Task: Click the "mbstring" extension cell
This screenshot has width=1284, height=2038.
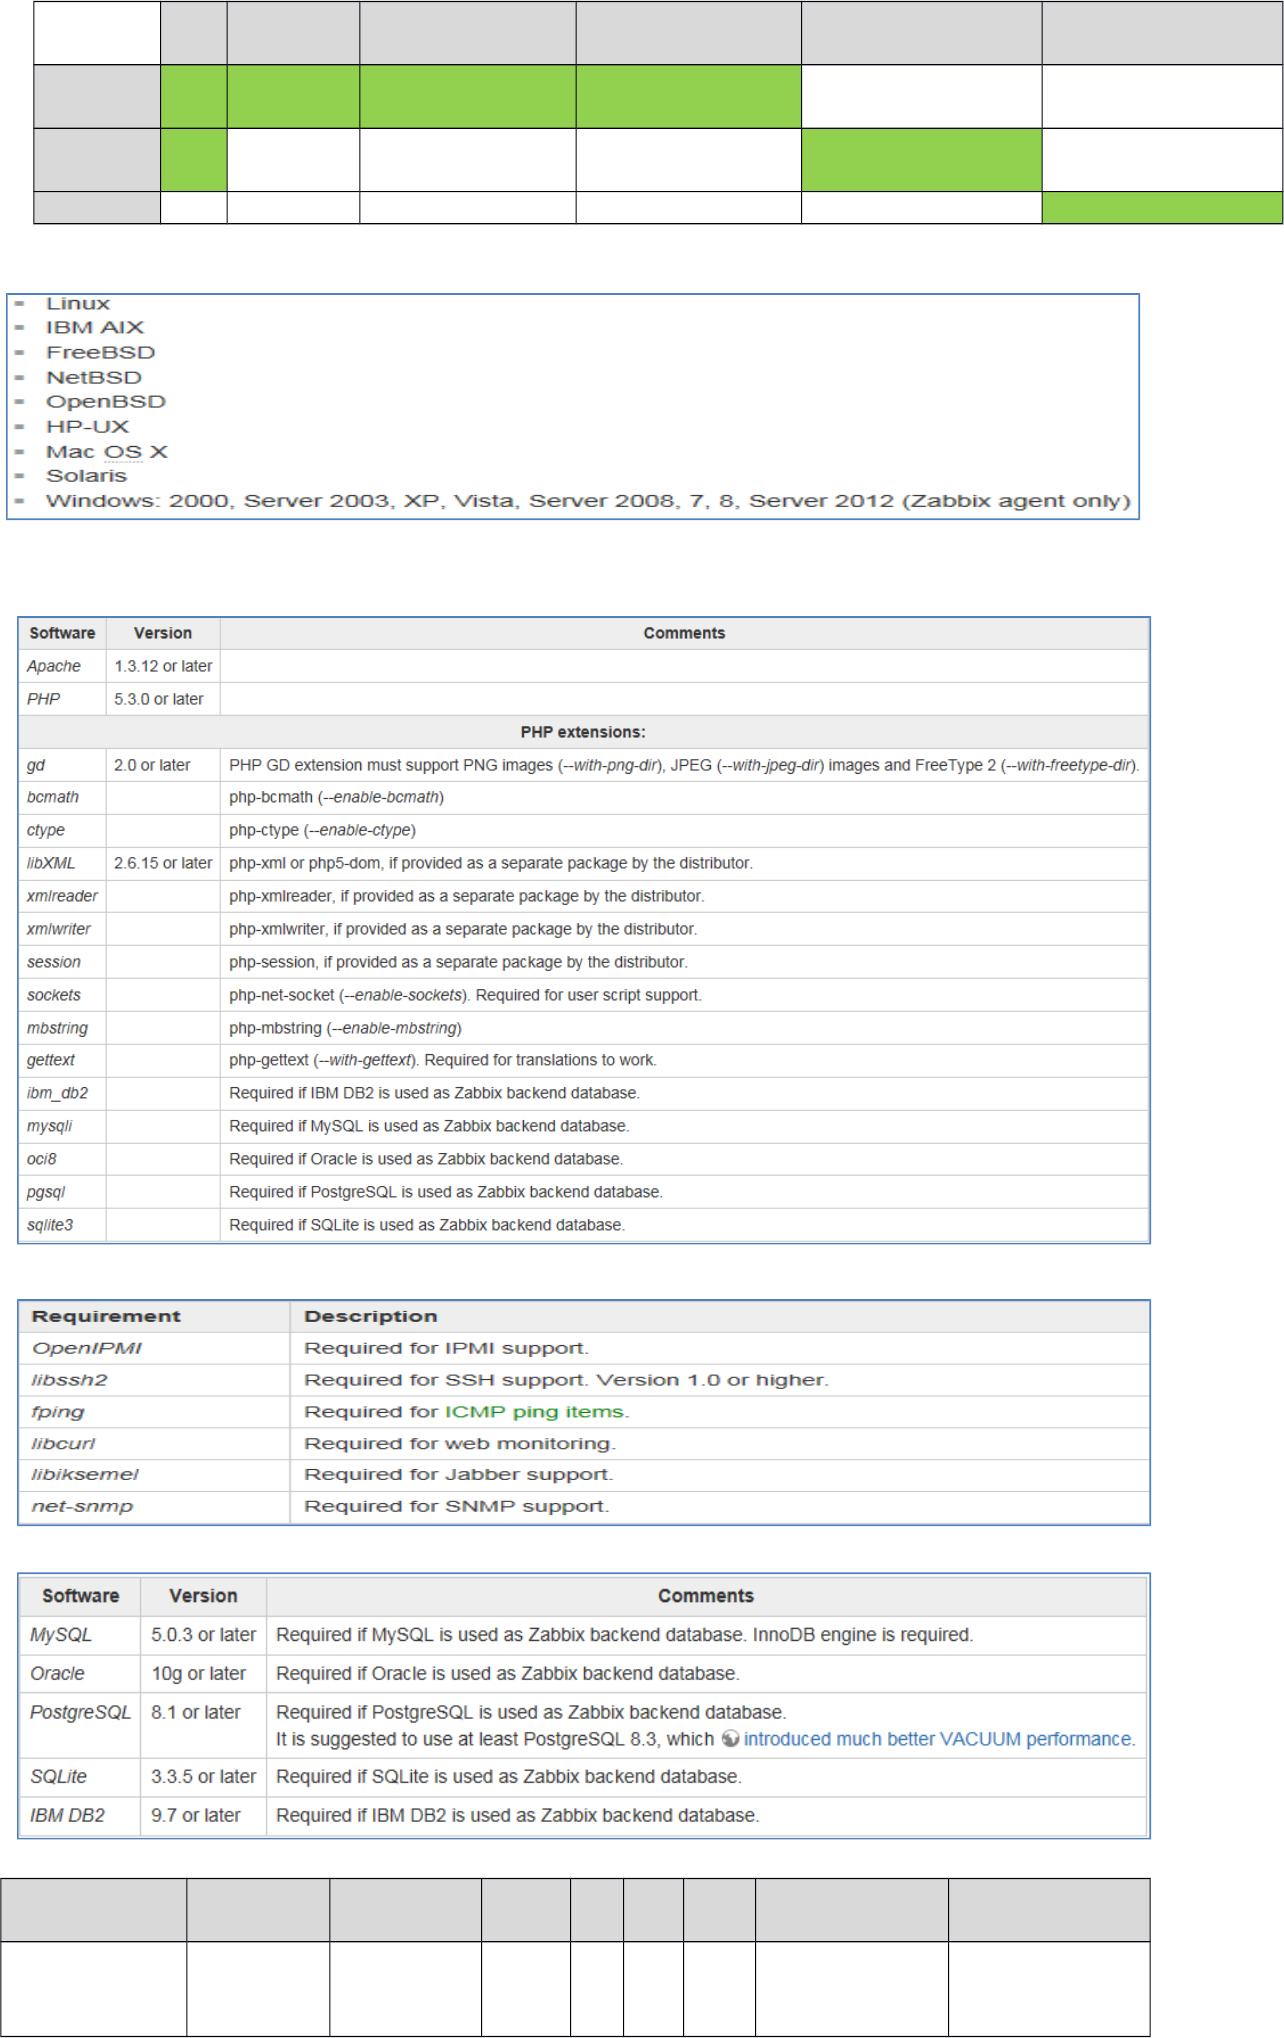Action: 62,1028
